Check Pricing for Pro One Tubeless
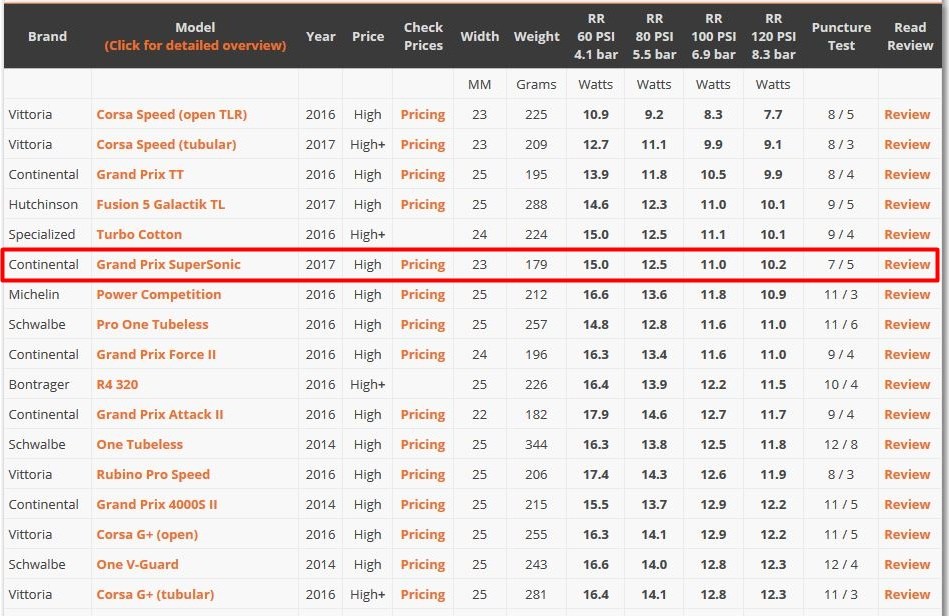Image resolution: width=949 pixels, height=616 pixels. [422, 324]
